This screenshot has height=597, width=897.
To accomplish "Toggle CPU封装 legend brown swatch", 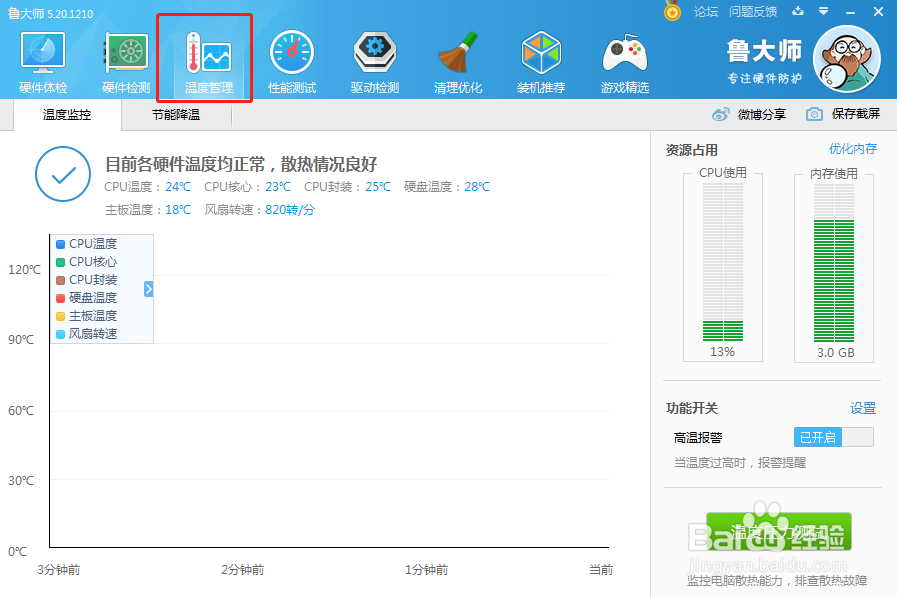I will pyautogui.click(x=61, y=280).
